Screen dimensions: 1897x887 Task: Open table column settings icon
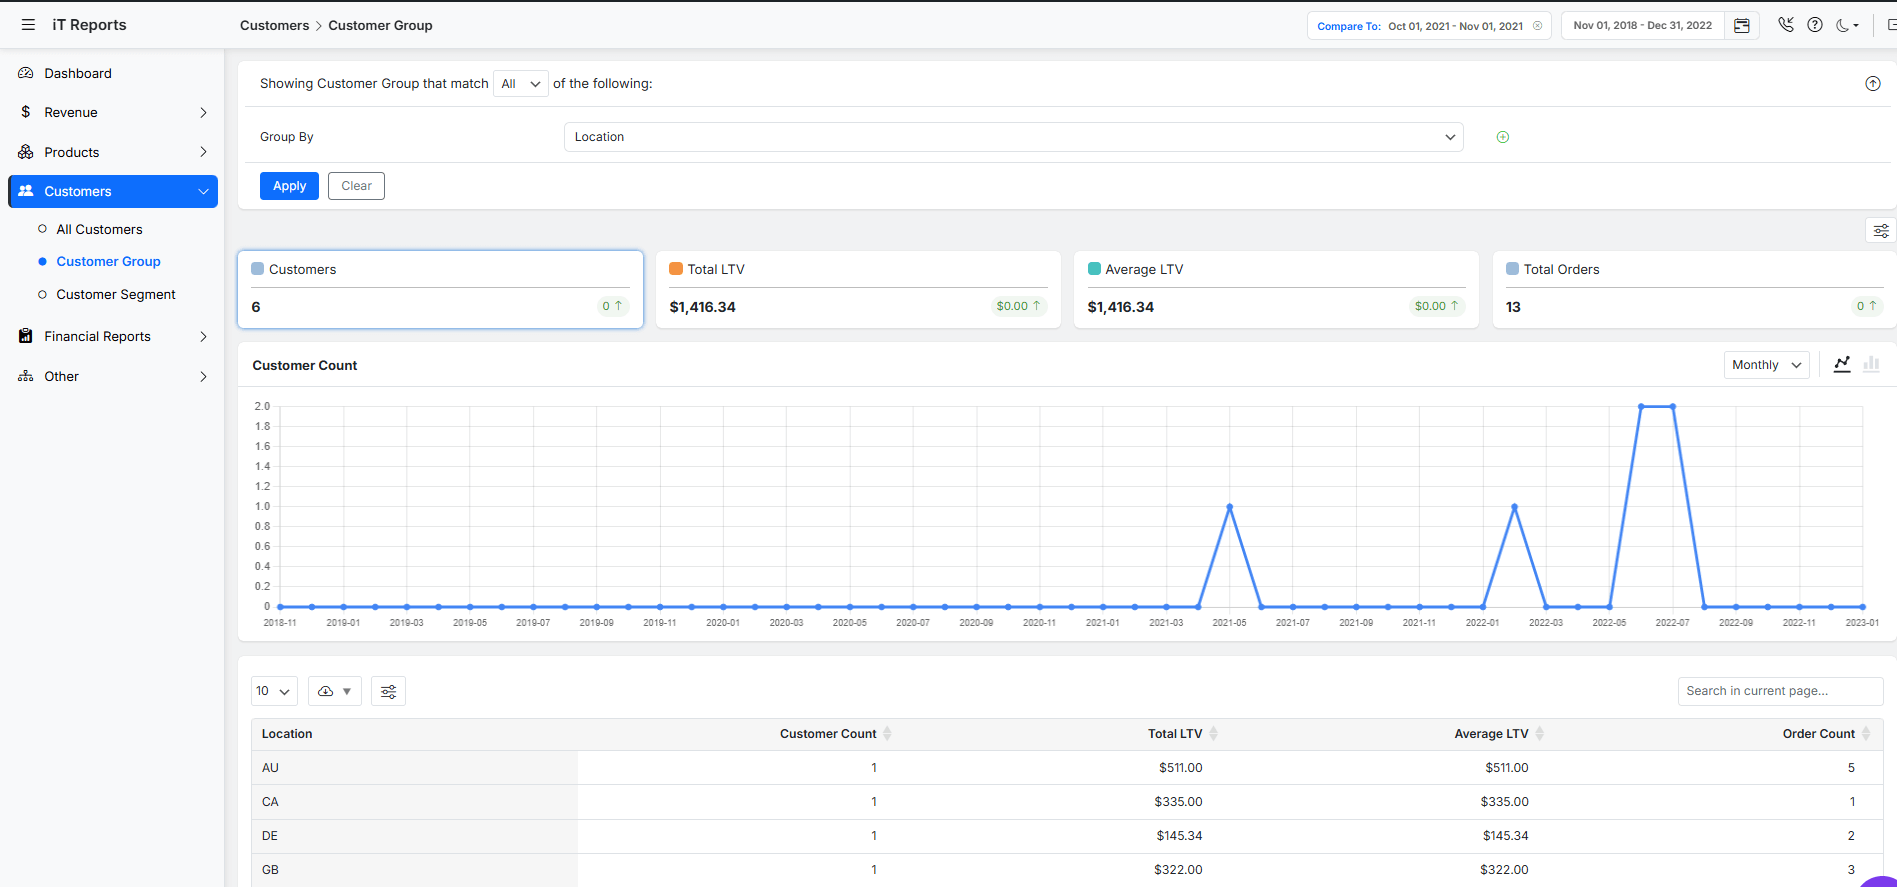388,691
